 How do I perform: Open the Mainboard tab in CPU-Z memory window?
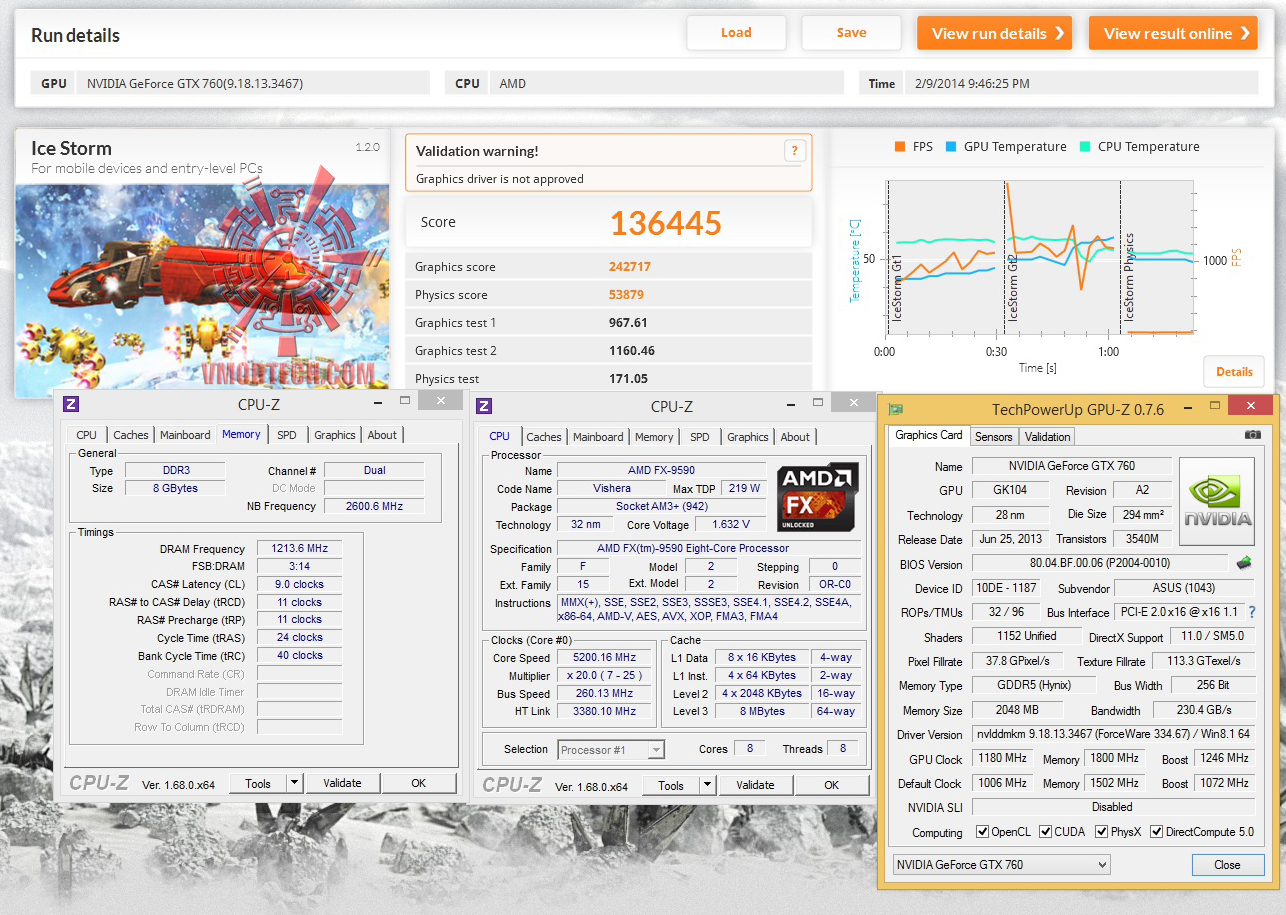(x=185, y=435)
